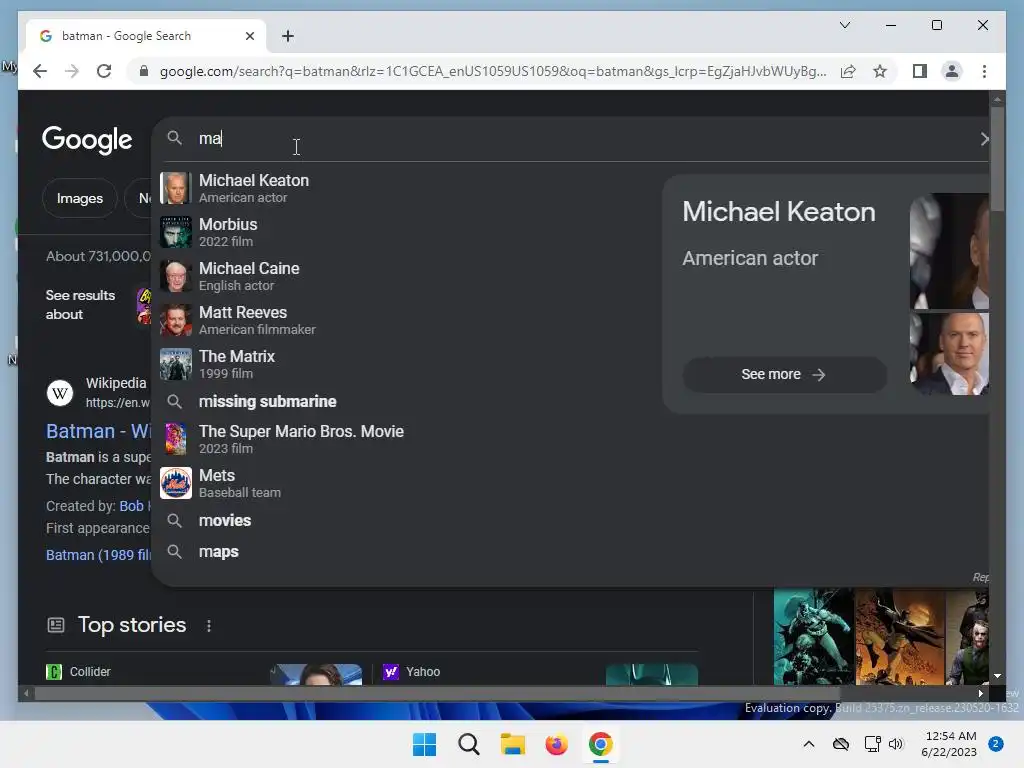
Task: Click the teal Batman artwork image
Action: 814,637
